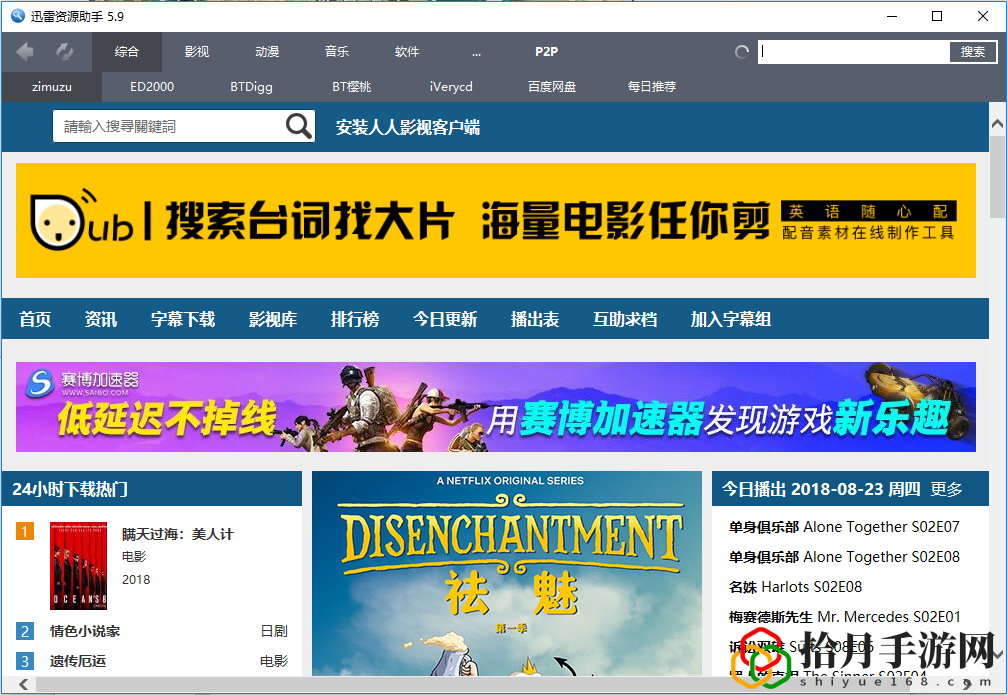The width and height of the screenshot is (1007, 695).
Task: Open the BT樱桃 source tab
Action: [351, 87]
